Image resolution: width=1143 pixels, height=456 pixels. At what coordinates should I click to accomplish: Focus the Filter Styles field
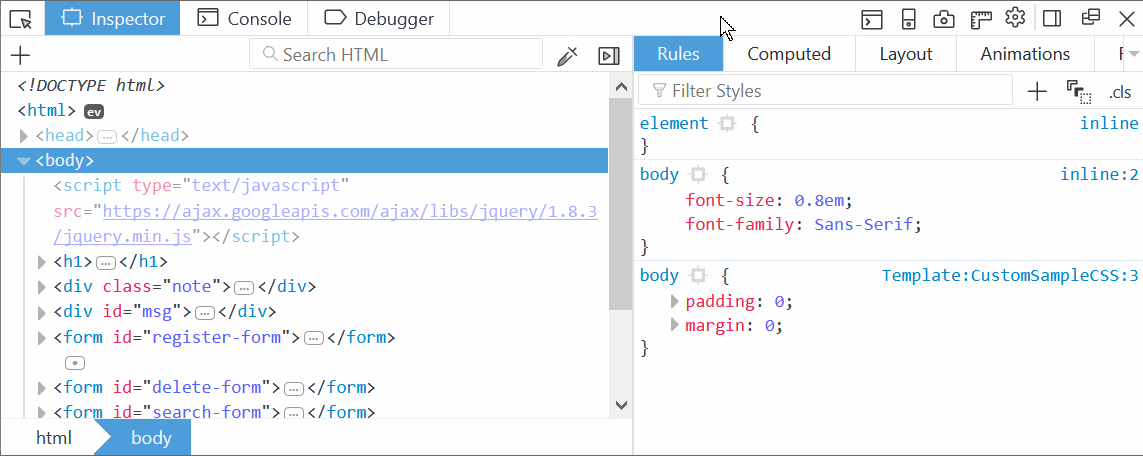point(825,91)
